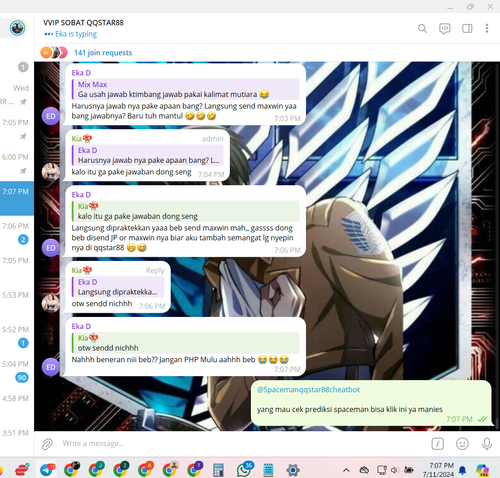The image size is (500, 478).
Task: Click the battery tray icon
Action: coord(409,470)
